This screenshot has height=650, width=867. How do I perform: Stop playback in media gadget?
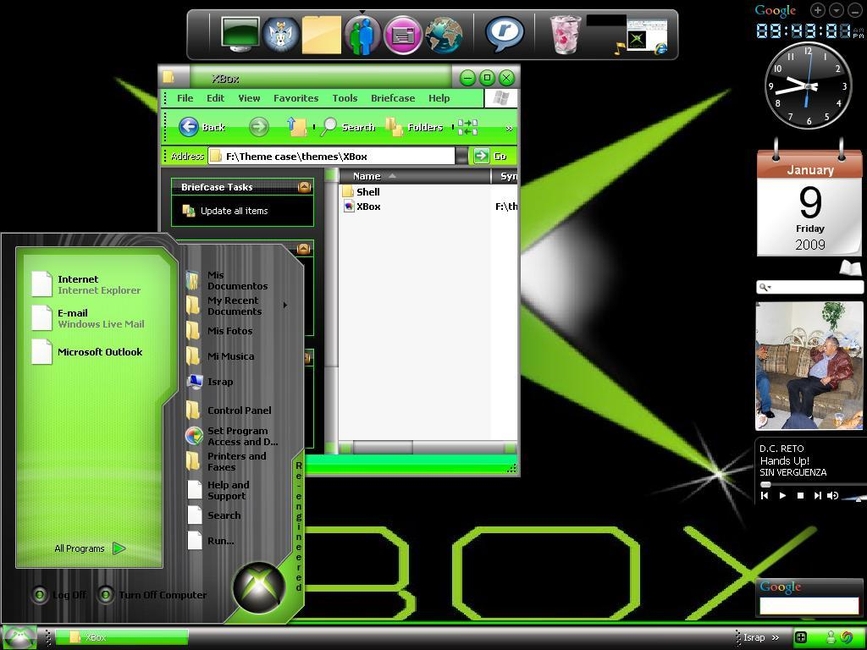[x=800, y=496]
